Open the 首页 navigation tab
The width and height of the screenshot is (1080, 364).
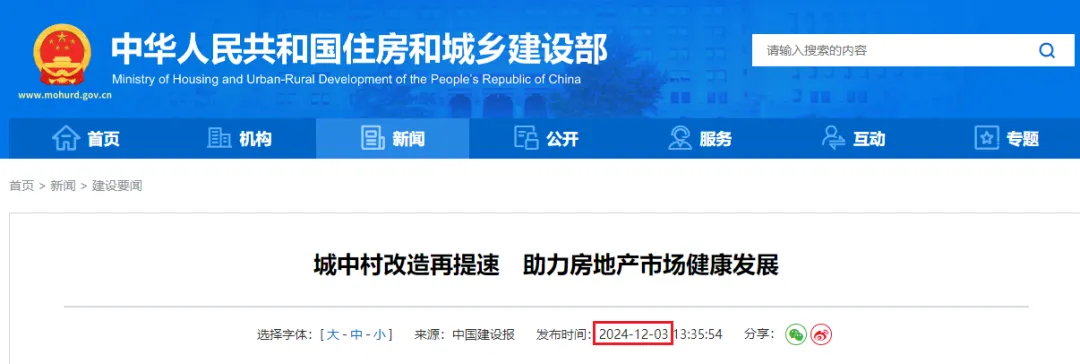pyautogui.click(x=86, y=139)
